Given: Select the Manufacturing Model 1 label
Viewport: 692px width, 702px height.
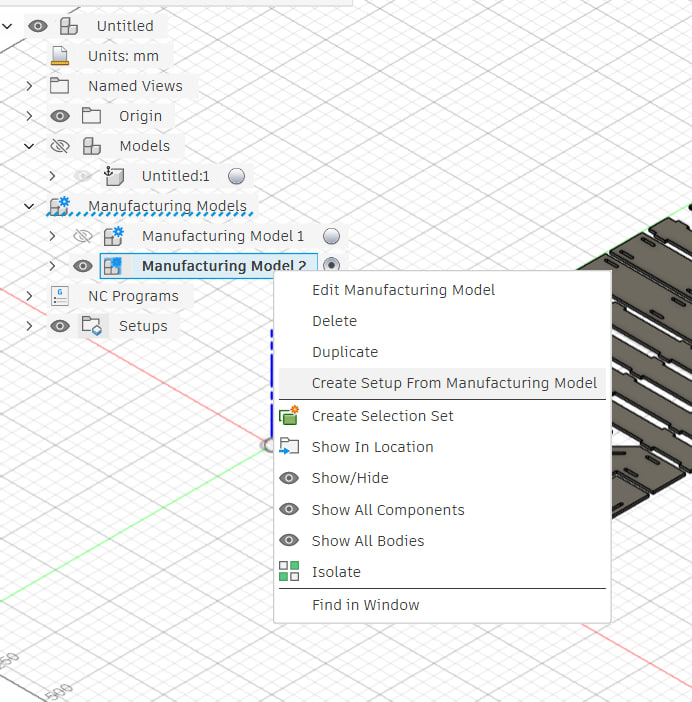Looking at the screenshot, I should 223,236.
